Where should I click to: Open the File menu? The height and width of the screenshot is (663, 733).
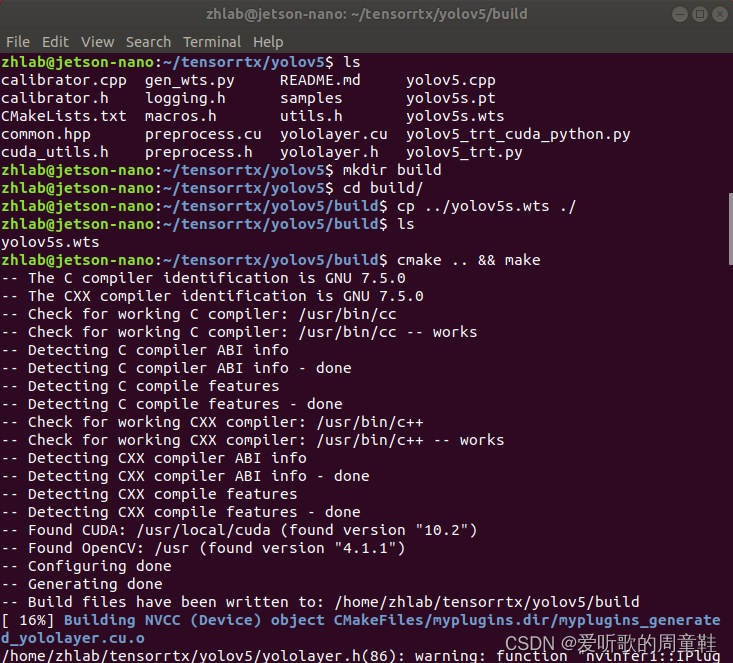click(x=18, y=42)
